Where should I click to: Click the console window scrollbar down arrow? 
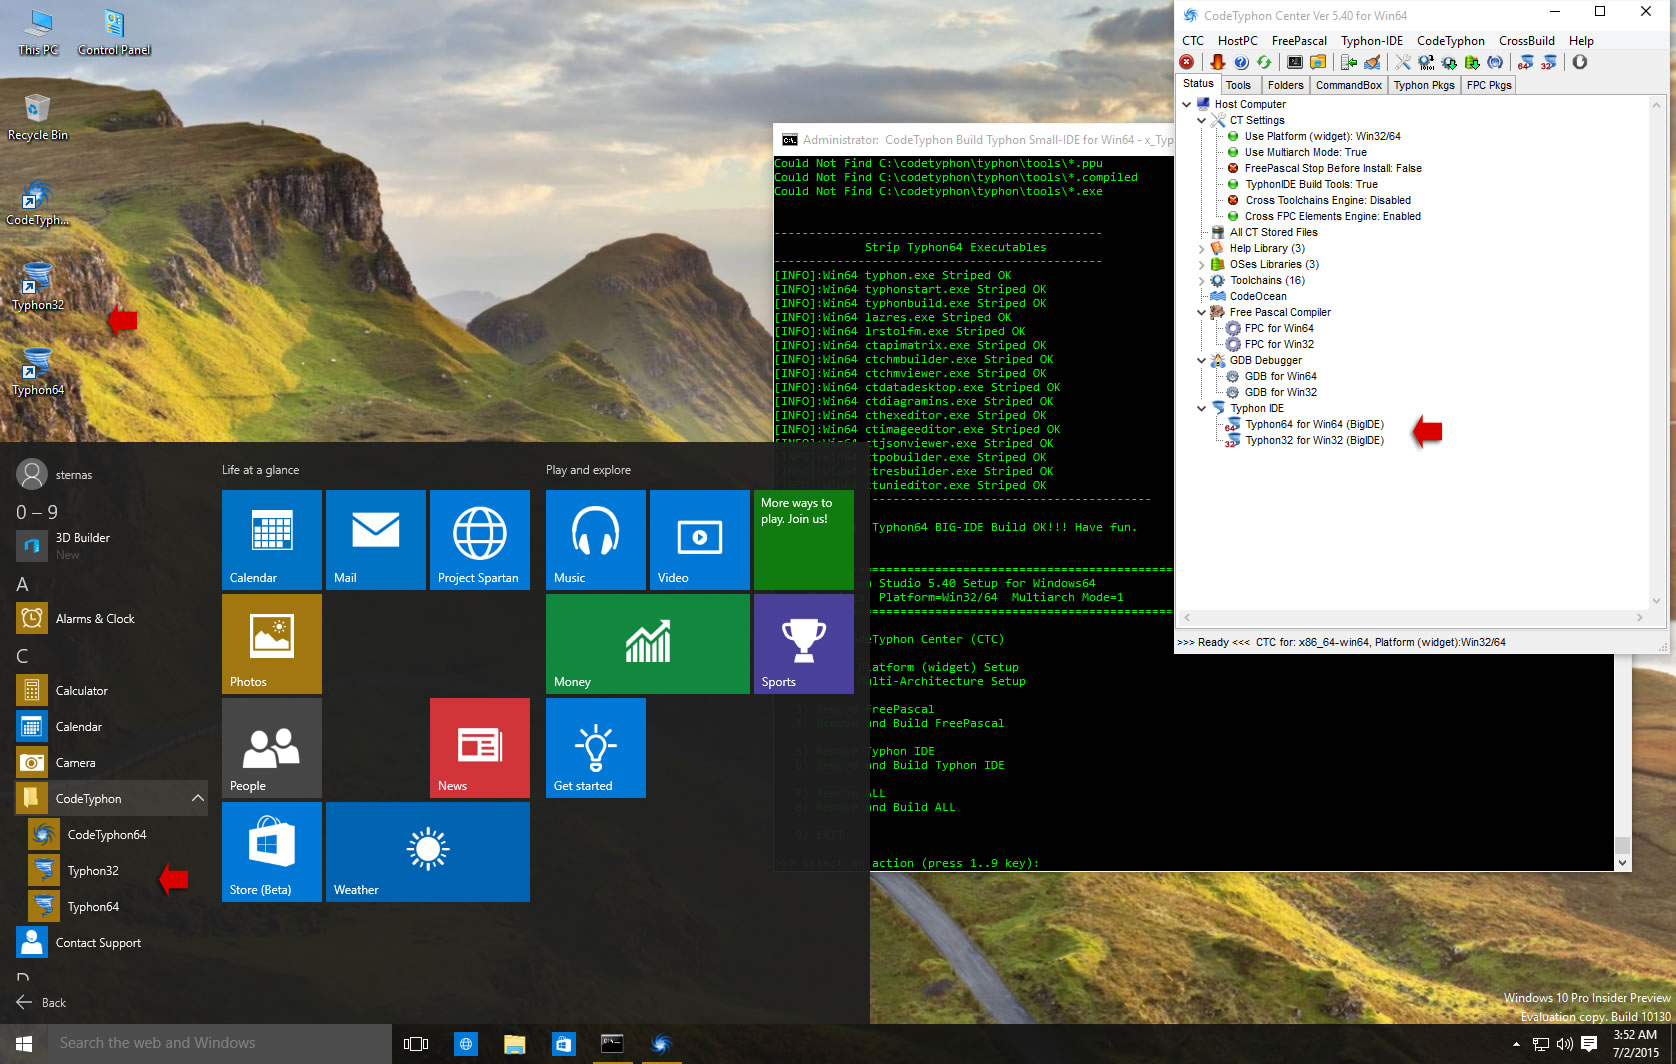[1622, 862]
